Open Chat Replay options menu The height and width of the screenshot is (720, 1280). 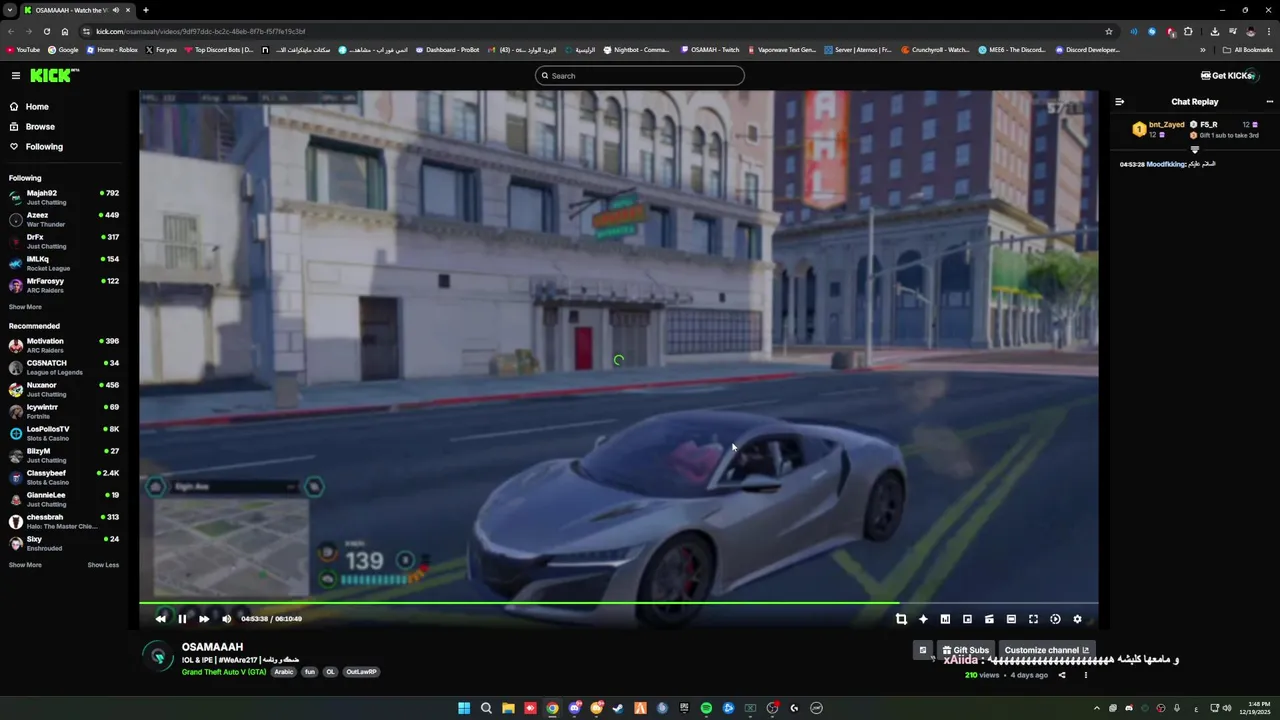point(1270,101)
